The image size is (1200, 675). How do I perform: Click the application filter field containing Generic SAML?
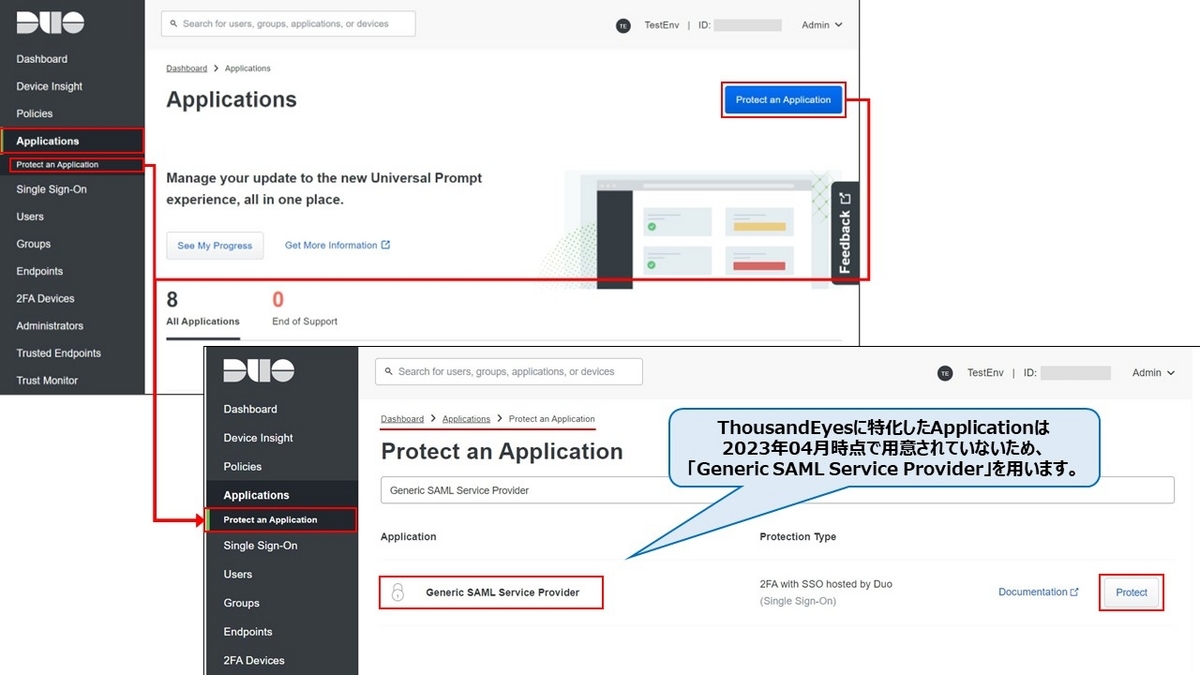[x=777, y=490]
